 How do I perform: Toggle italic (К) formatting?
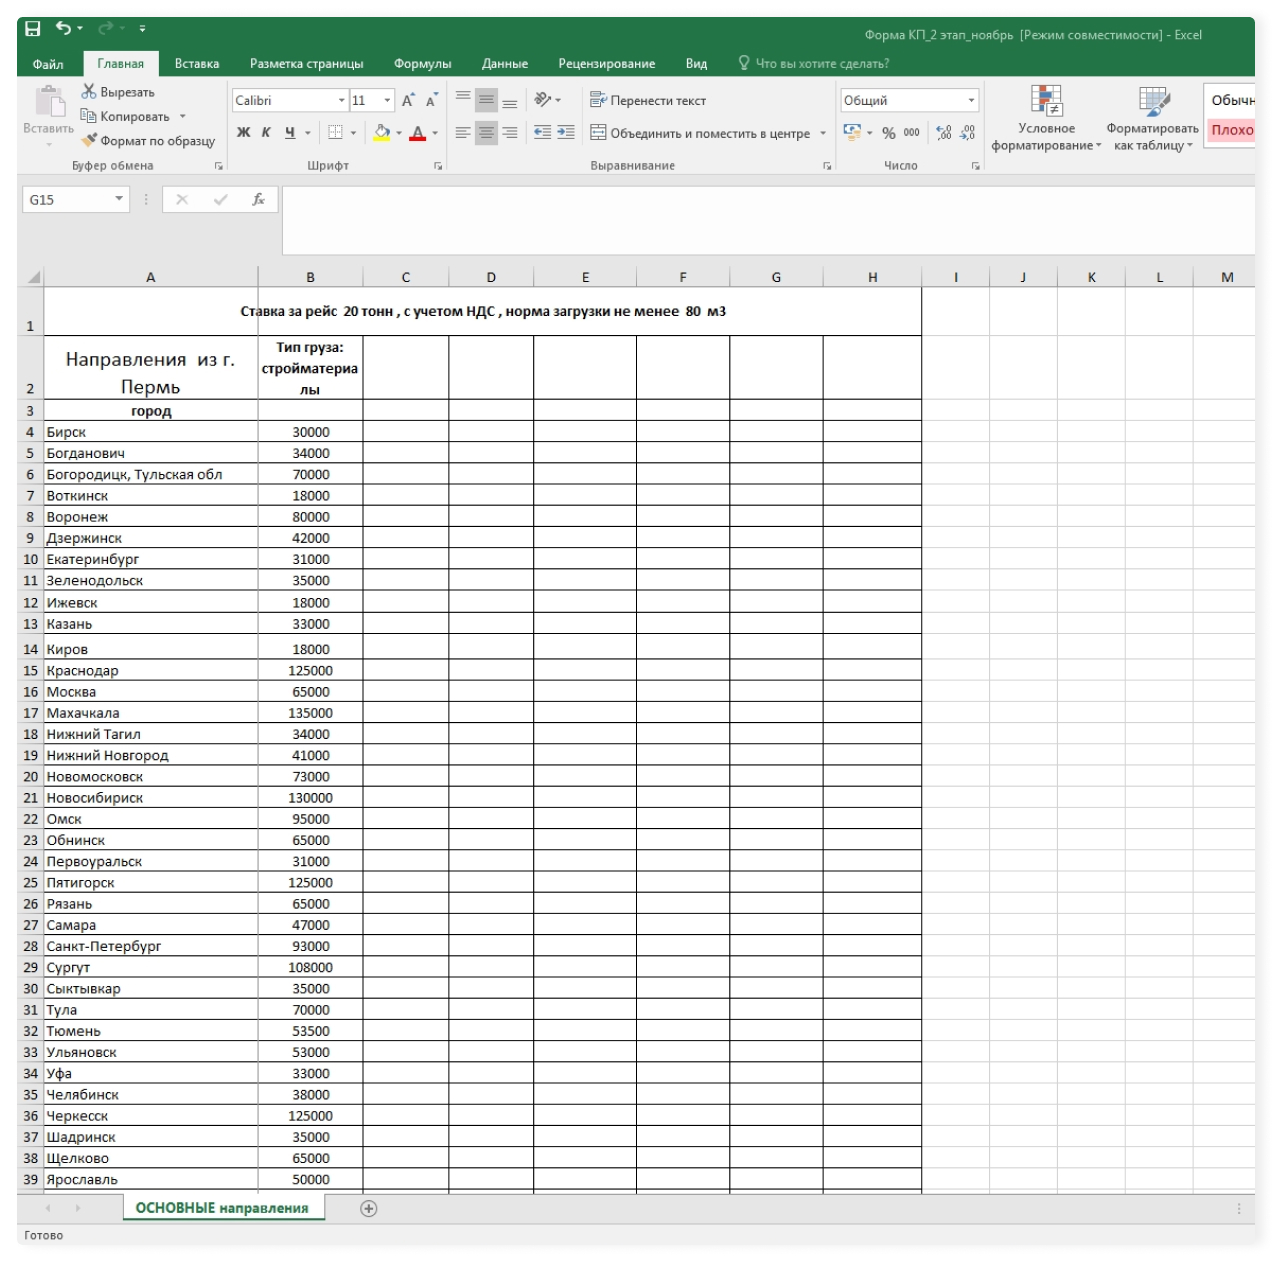[266, 132]
